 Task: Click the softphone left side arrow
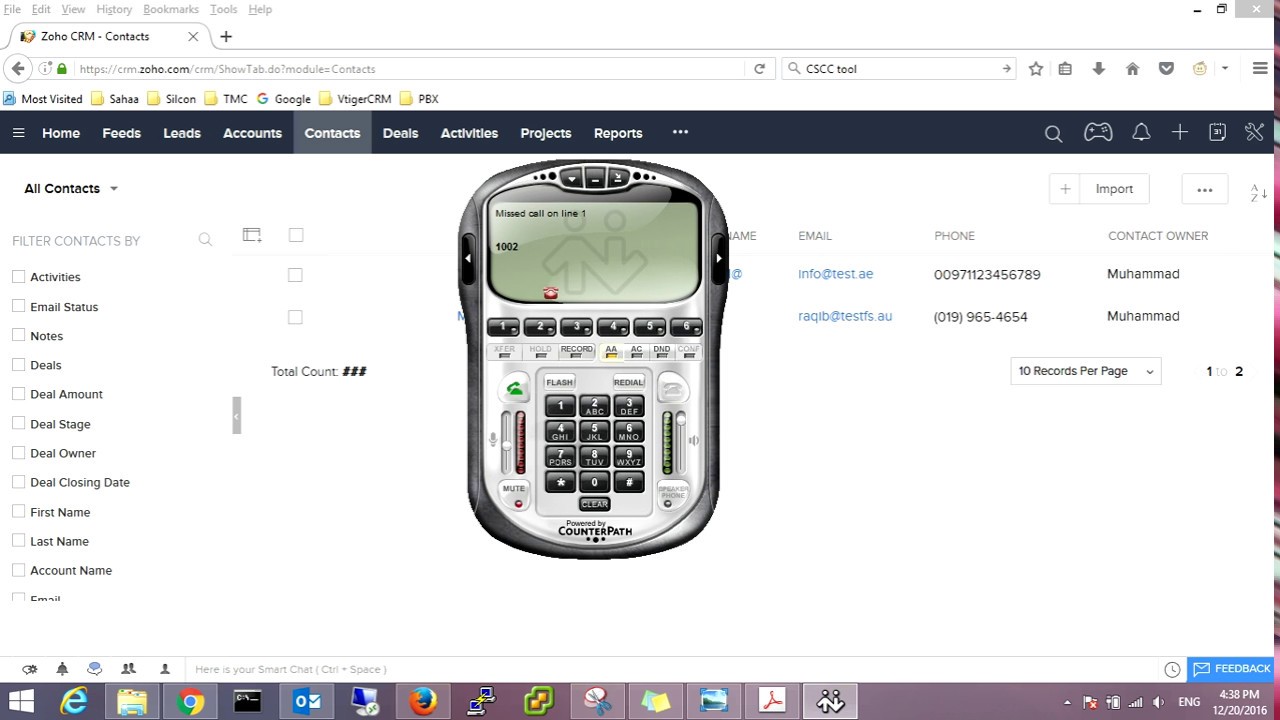[x=467, y=258]
